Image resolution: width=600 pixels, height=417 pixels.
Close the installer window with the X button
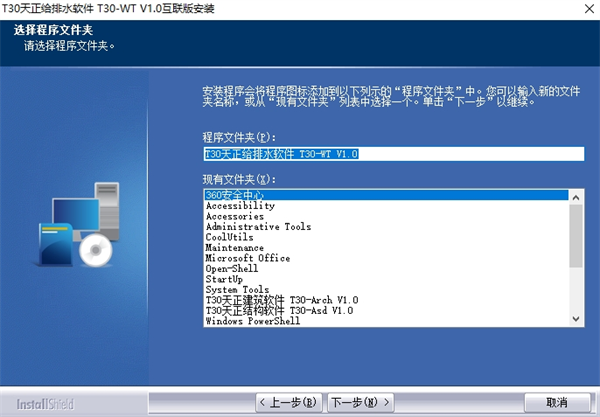click(589, 9)
